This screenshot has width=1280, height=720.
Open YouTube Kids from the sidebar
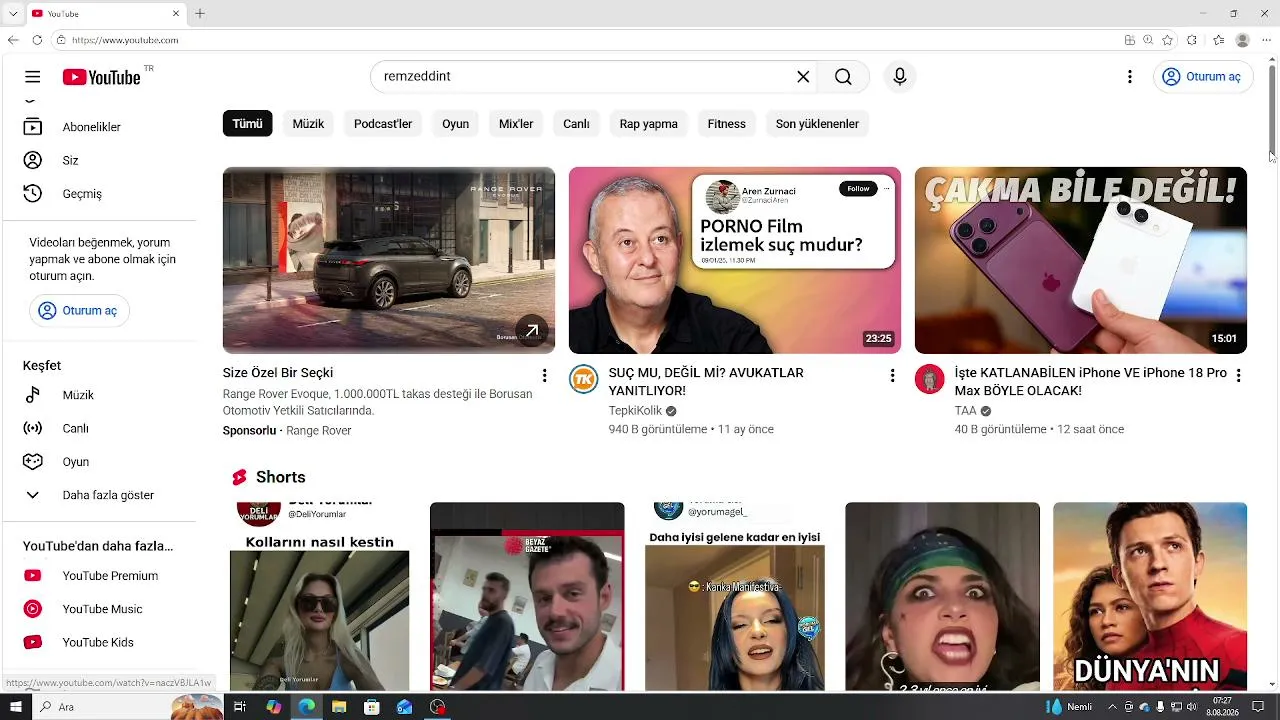pos(100,642)
